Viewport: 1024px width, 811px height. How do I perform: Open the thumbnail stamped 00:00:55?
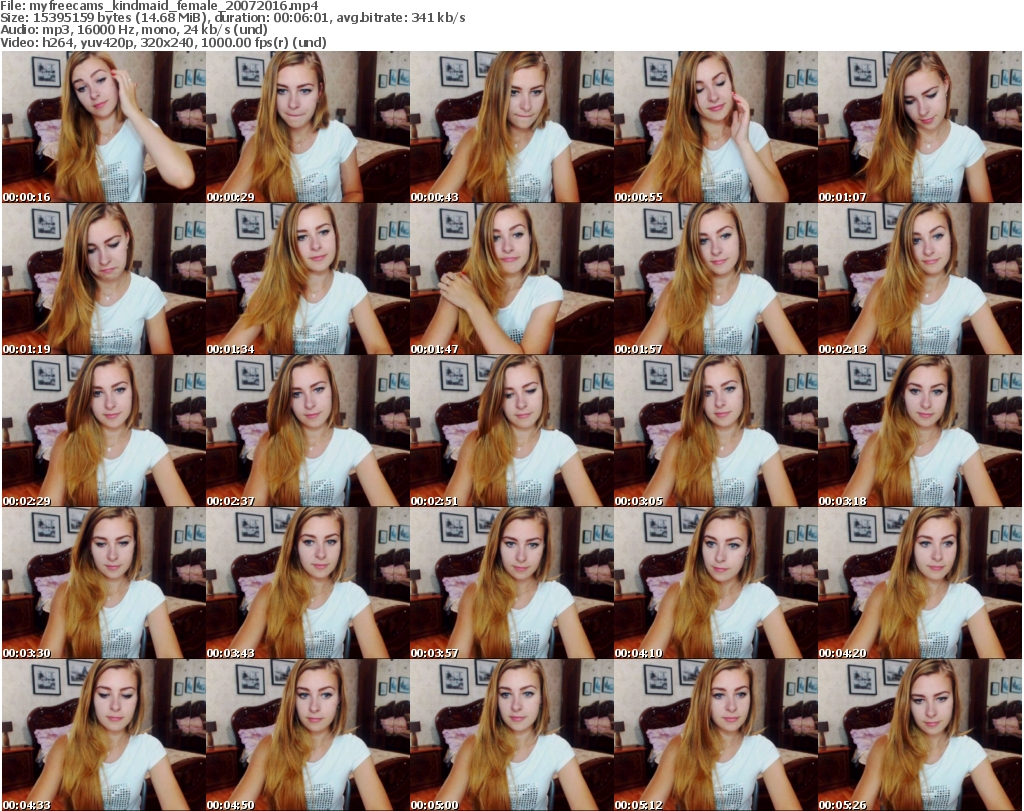[x=716, y=127]
